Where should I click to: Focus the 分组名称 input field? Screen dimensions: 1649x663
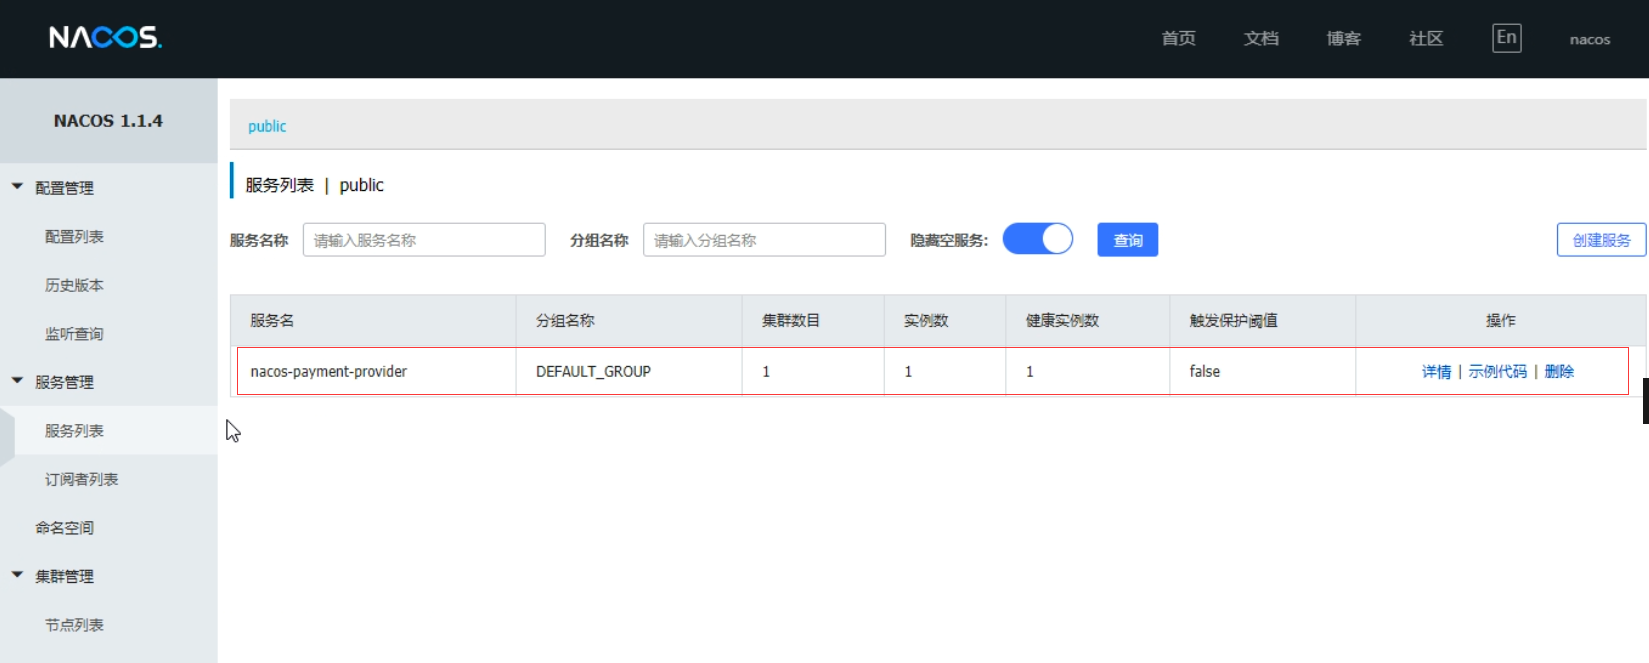[764, 240]
